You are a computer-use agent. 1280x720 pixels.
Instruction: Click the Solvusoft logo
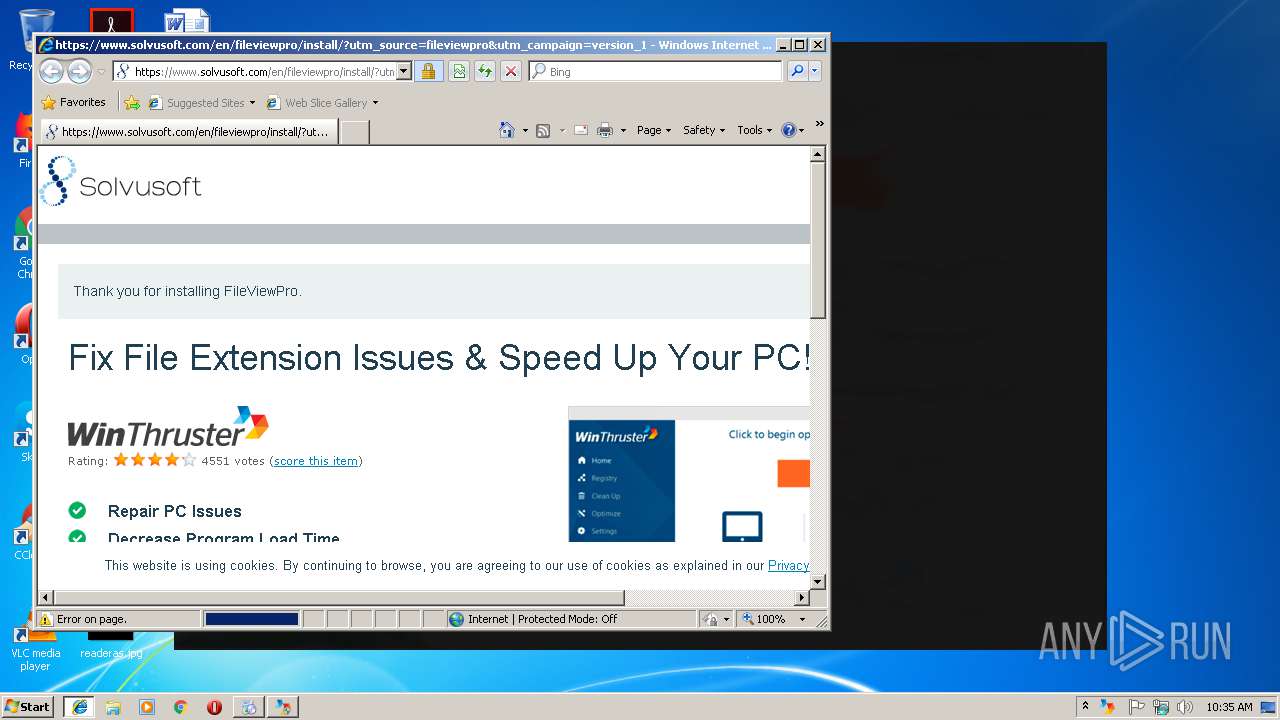point(121,182)
